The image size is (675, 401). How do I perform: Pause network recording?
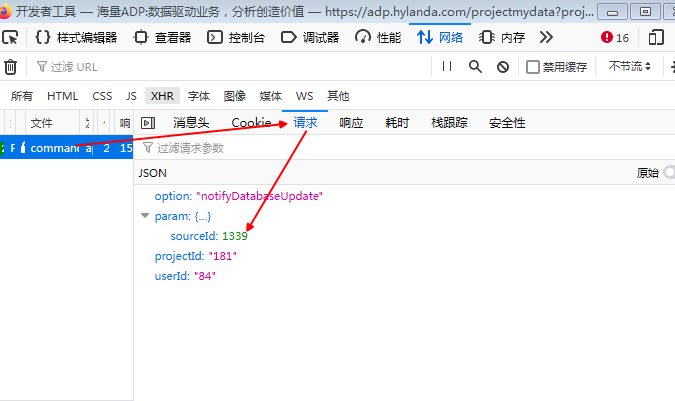447,67
